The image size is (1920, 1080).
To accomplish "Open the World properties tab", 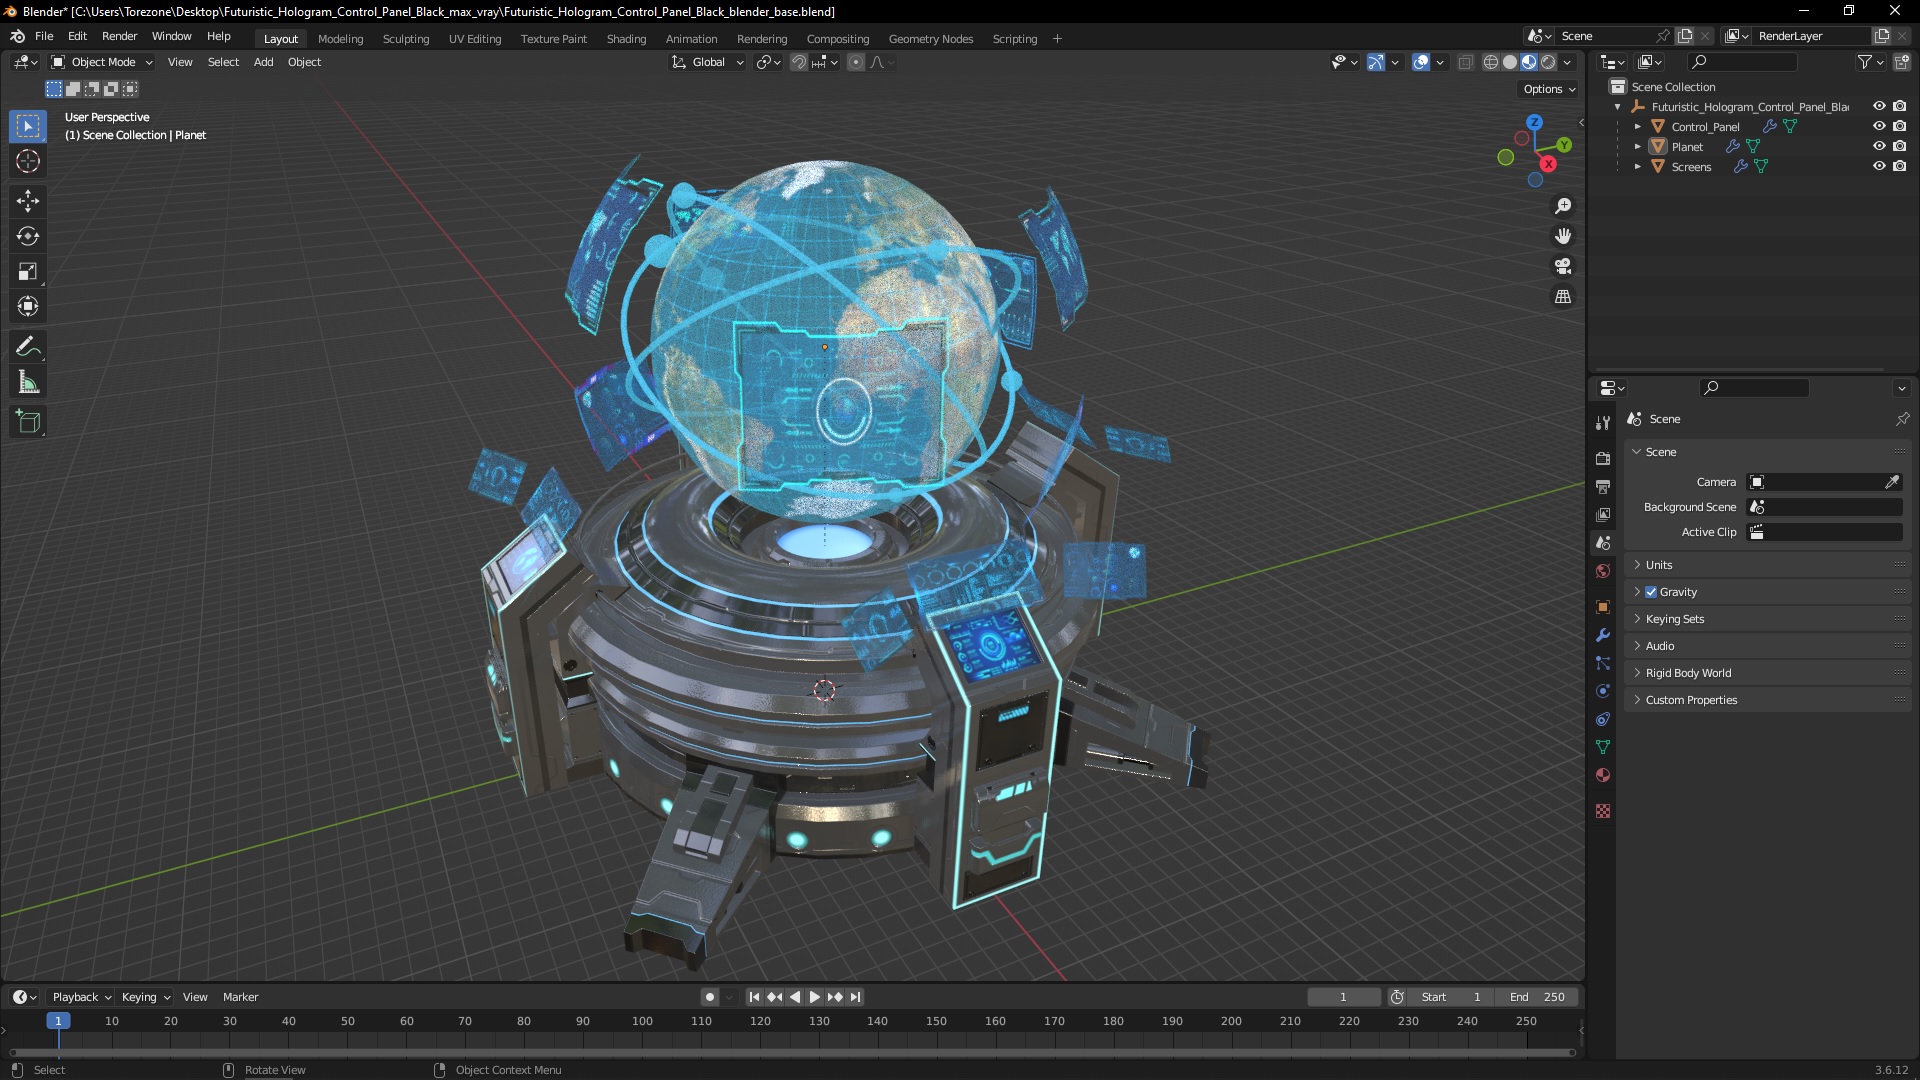I will click(1603, 571).
